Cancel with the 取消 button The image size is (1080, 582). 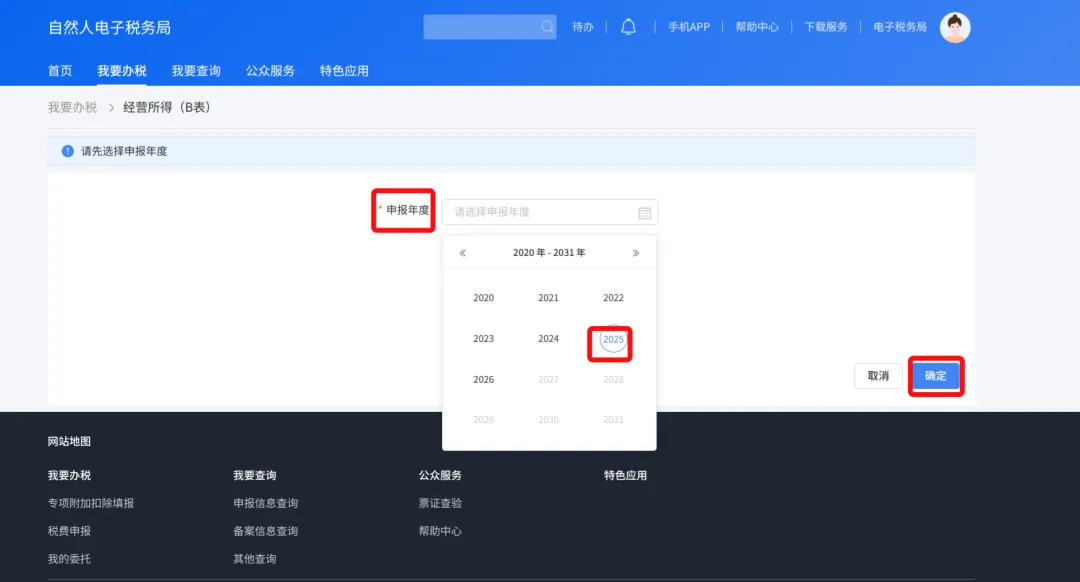(877, 375)
